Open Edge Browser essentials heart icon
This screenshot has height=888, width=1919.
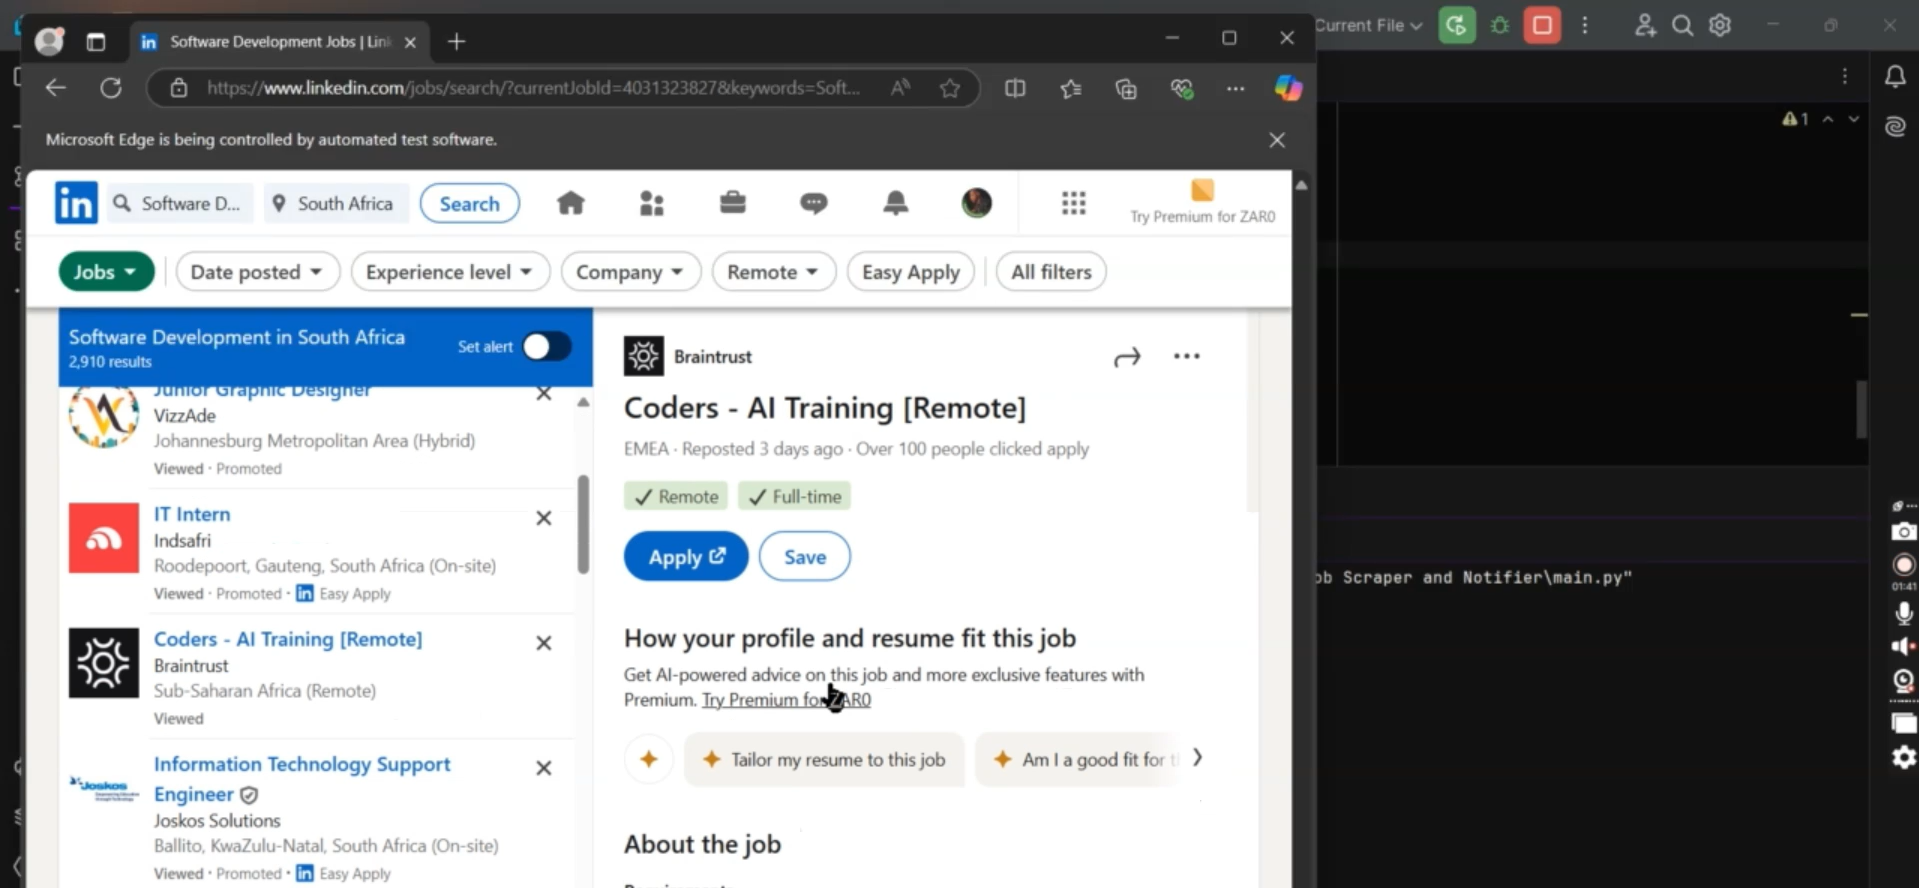point(1182,89)
